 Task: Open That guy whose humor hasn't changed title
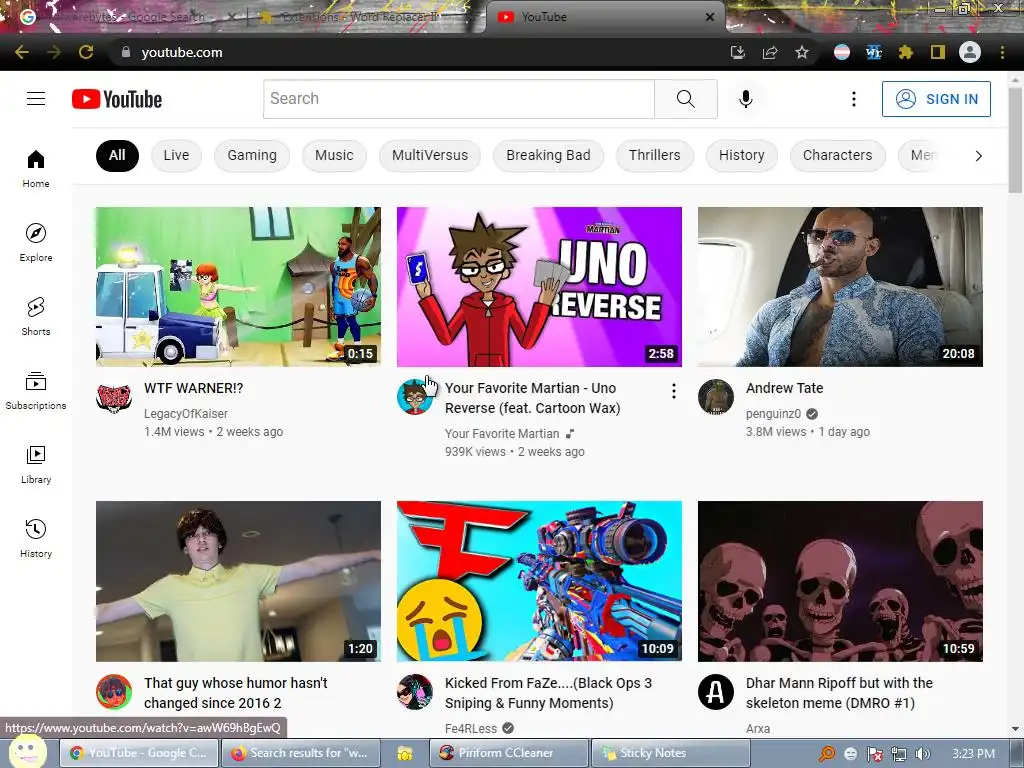[x=236, y=693]
